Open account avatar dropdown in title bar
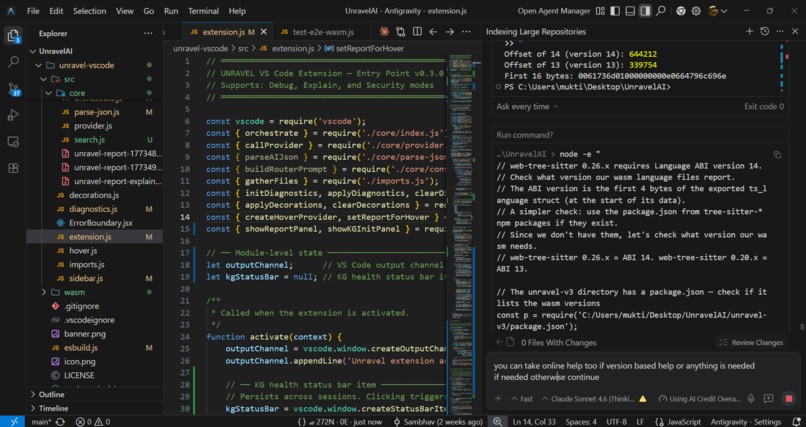Image resolution: width=806 pixels, height=427 pixels. [717, 11]
